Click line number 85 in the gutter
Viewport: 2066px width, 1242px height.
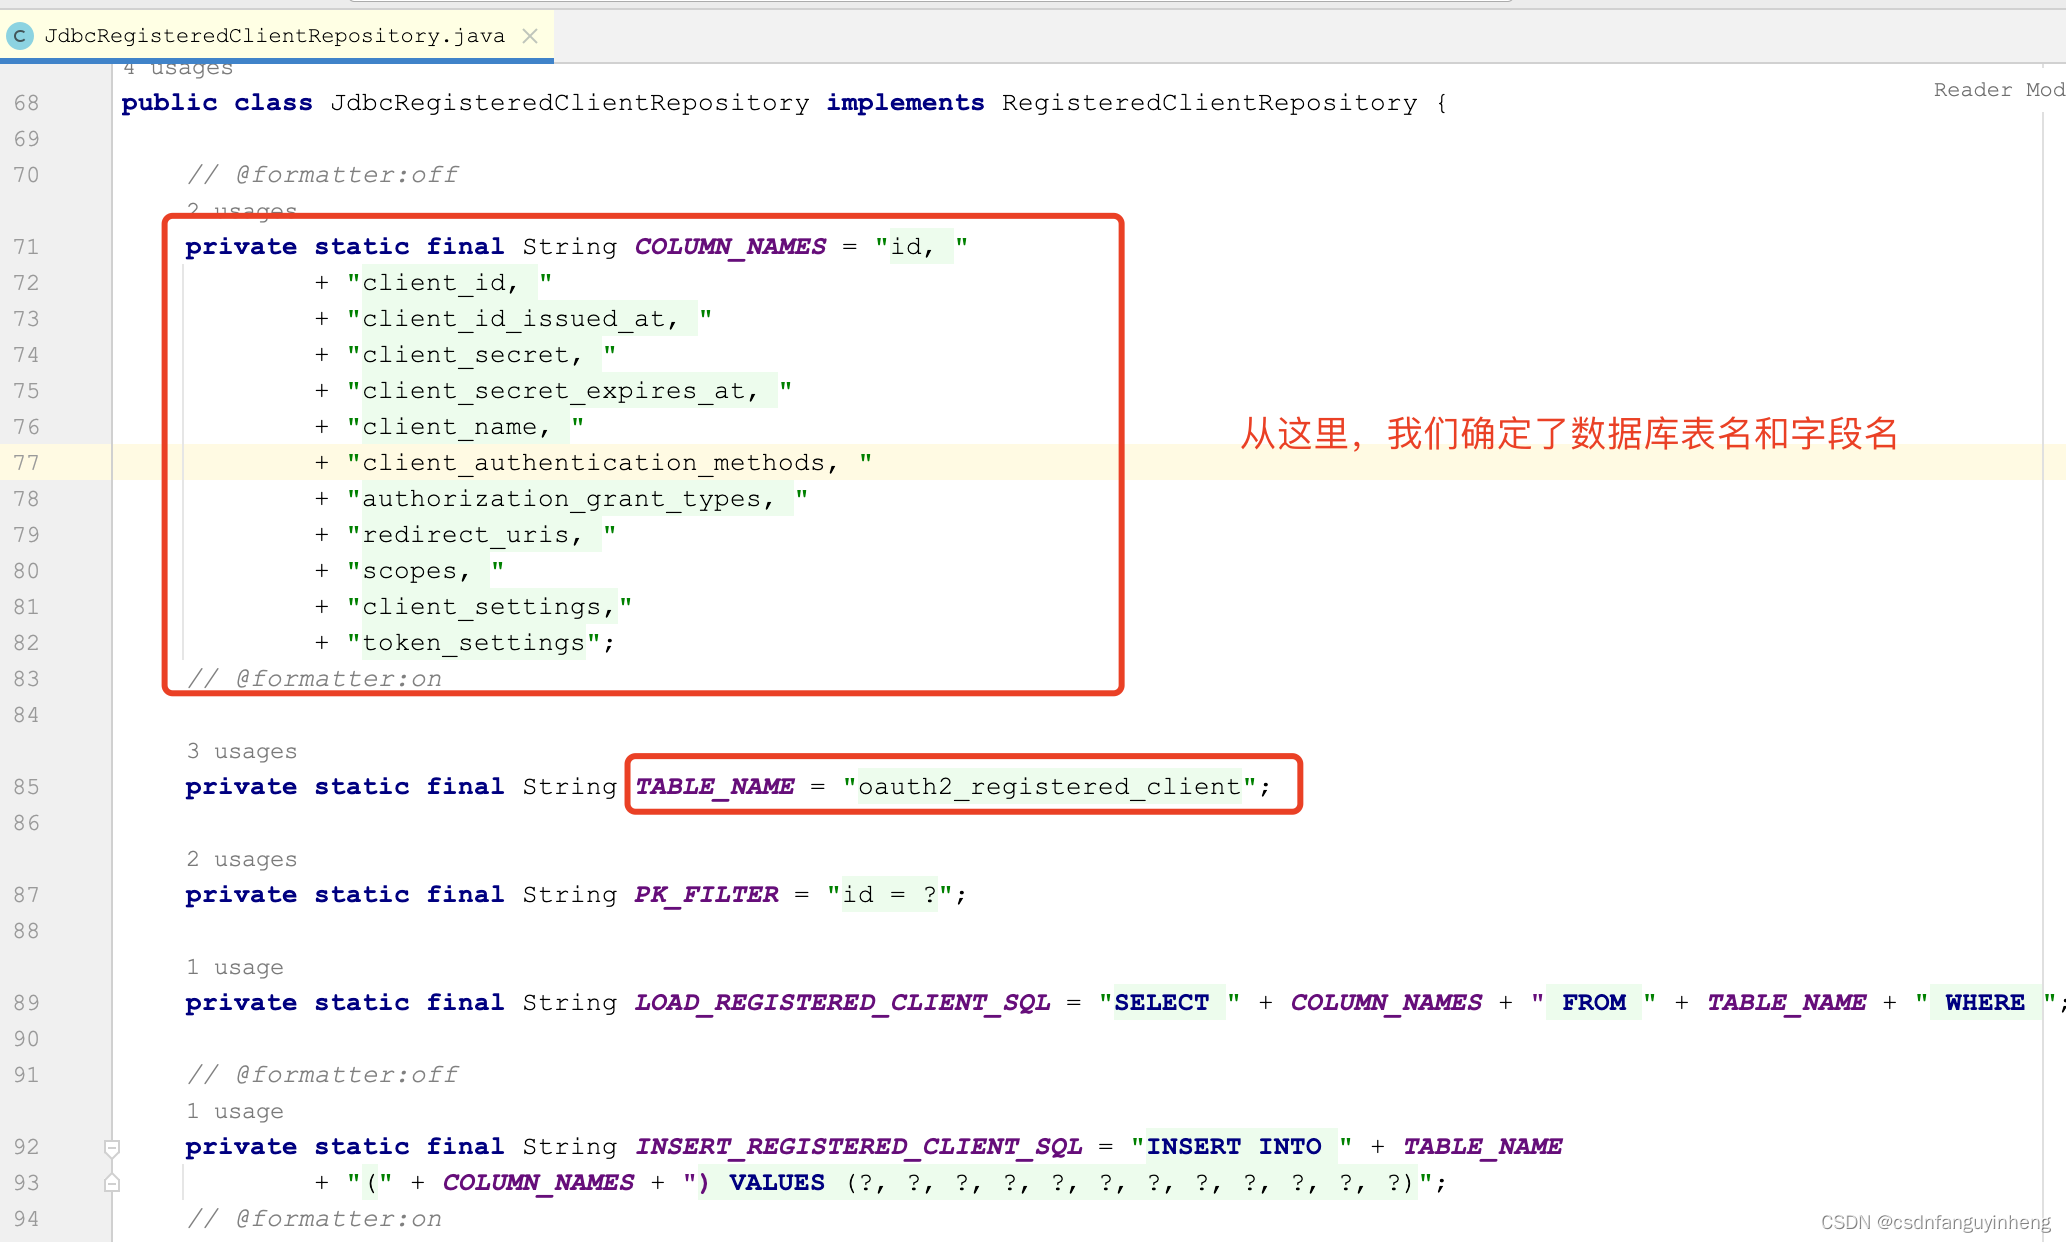26,787
